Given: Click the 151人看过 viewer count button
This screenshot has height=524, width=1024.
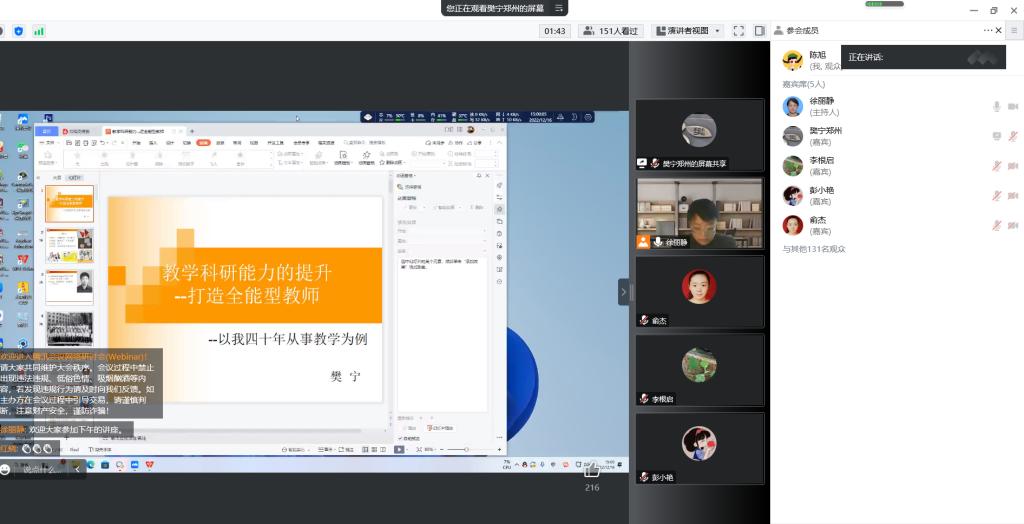Looking at the screenshot, I should click(x=611, y=31).
